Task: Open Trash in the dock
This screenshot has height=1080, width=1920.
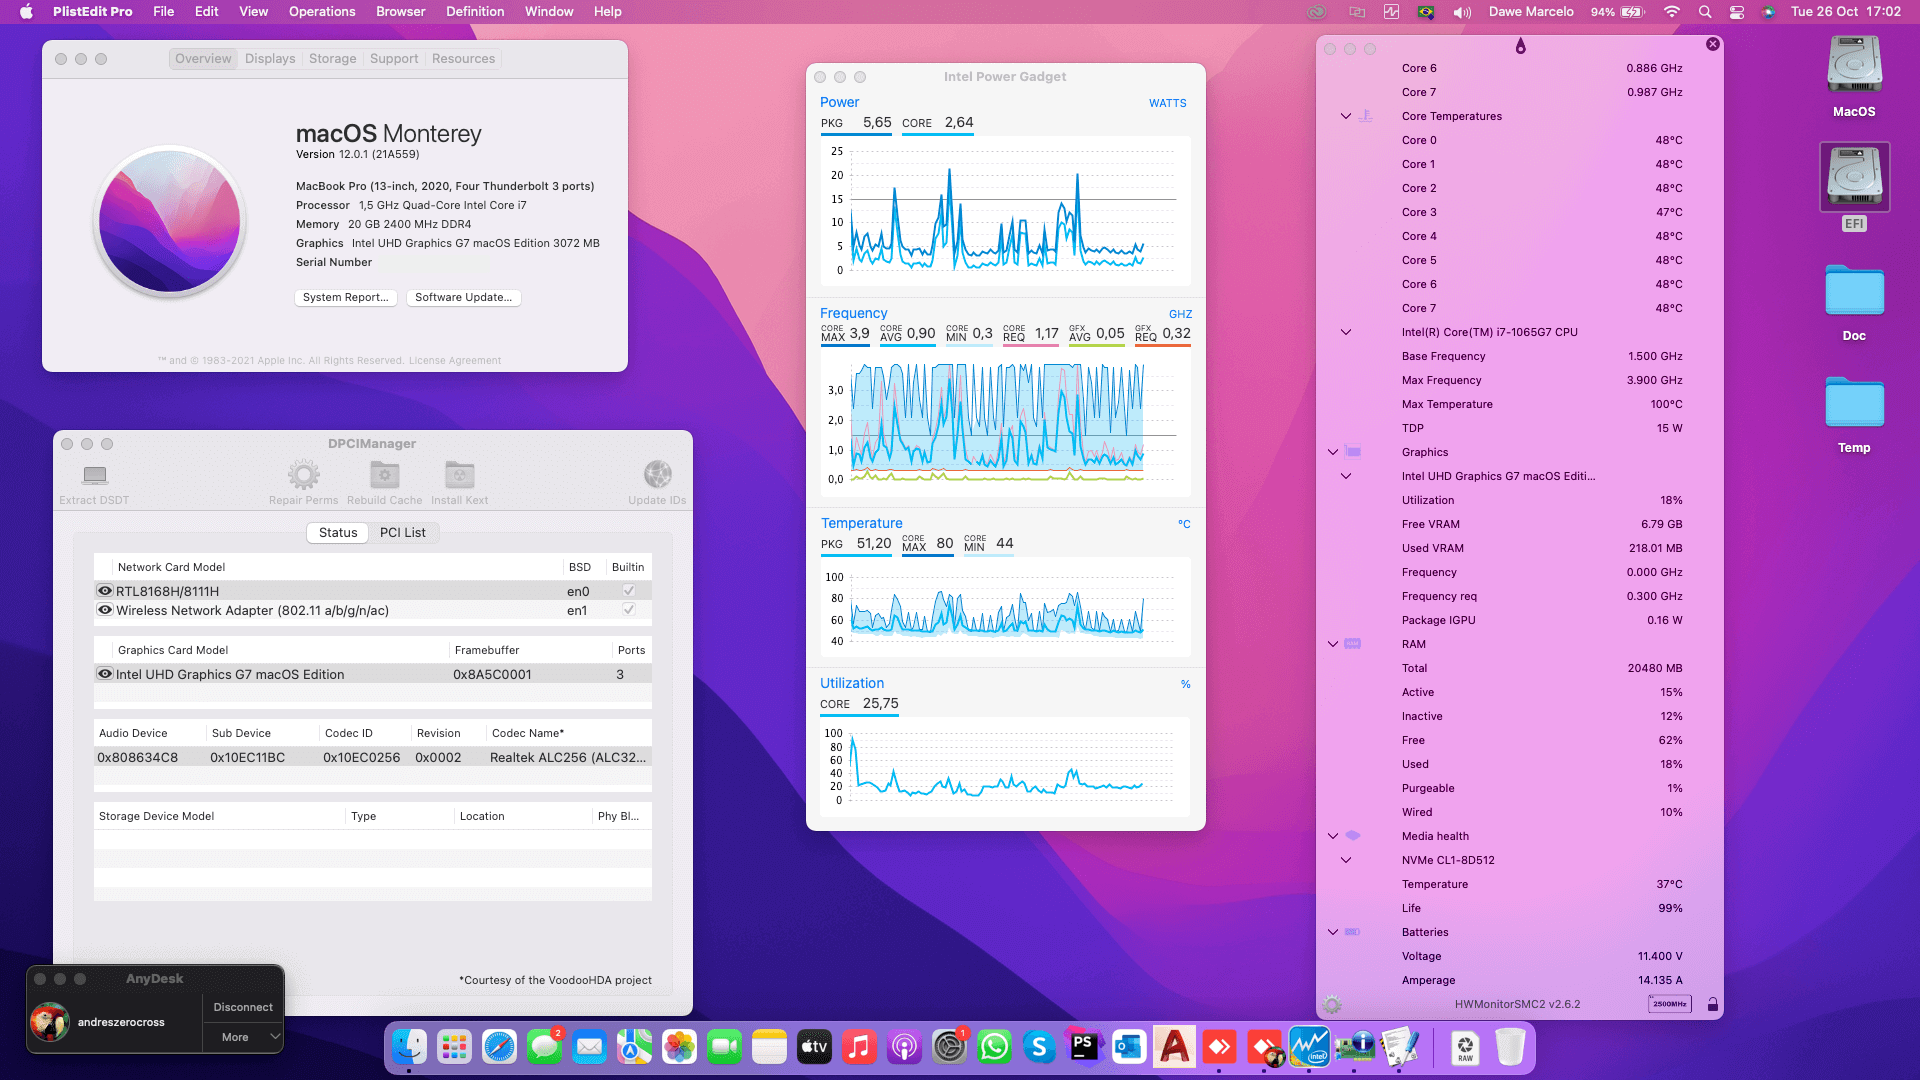Action: 1510,1047
